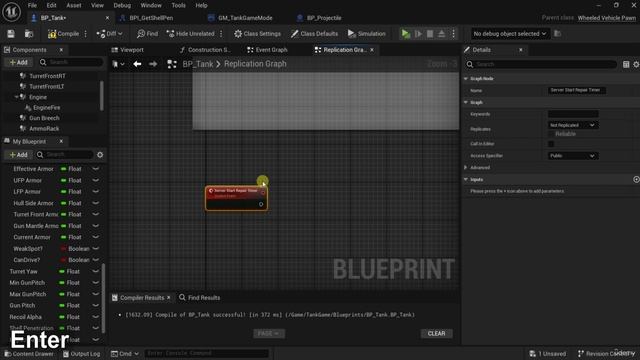The height and width of the screenshot is (360, 640).
Task: Open the Construction Script tab
Action: [209, 50]
